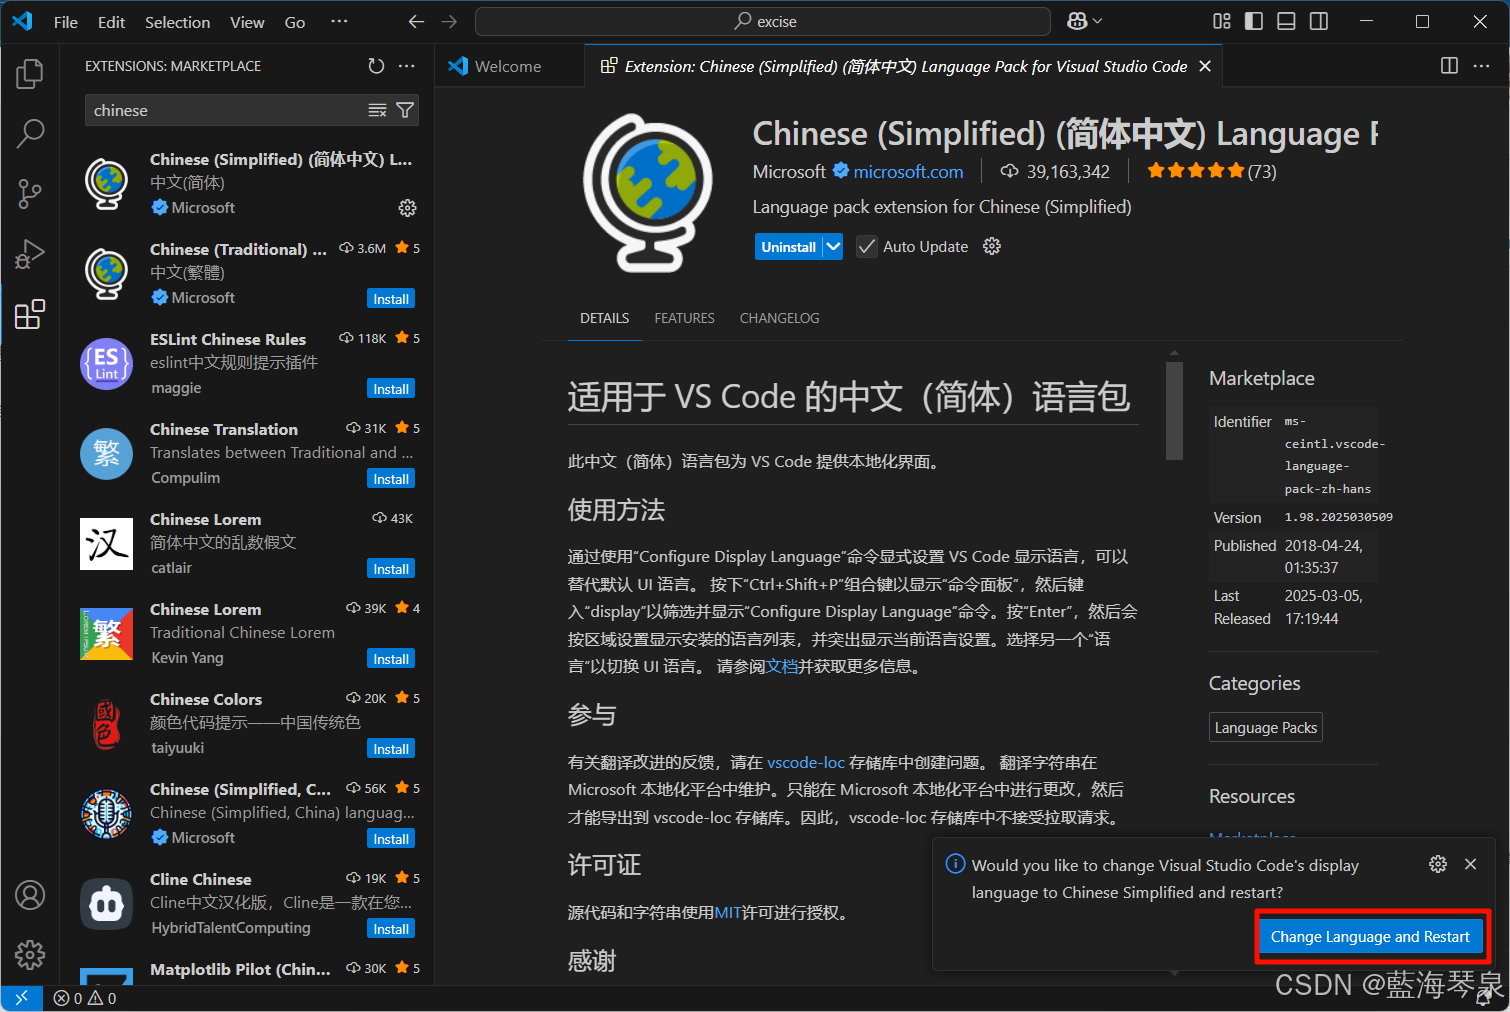Install Chinese Translation by Compulim

point(391,479)
